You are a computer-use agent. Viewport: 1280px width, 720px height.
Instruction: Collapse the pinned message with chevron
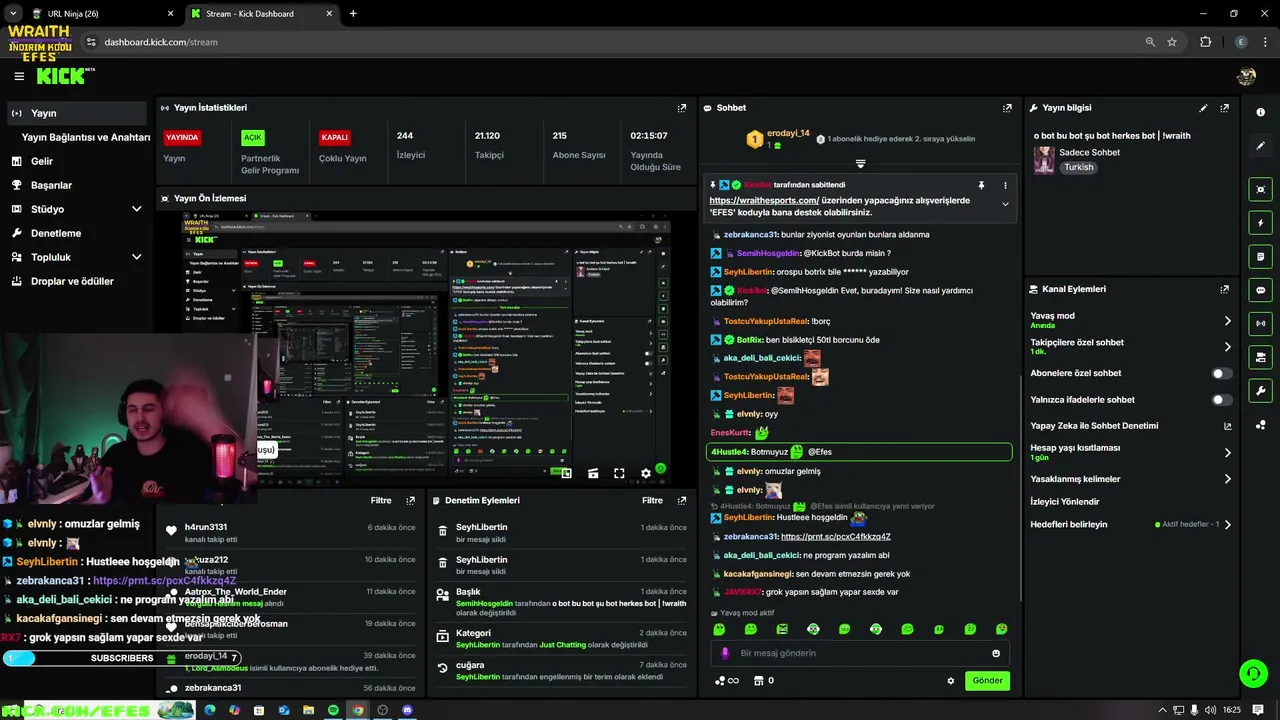click(1005, 204)
